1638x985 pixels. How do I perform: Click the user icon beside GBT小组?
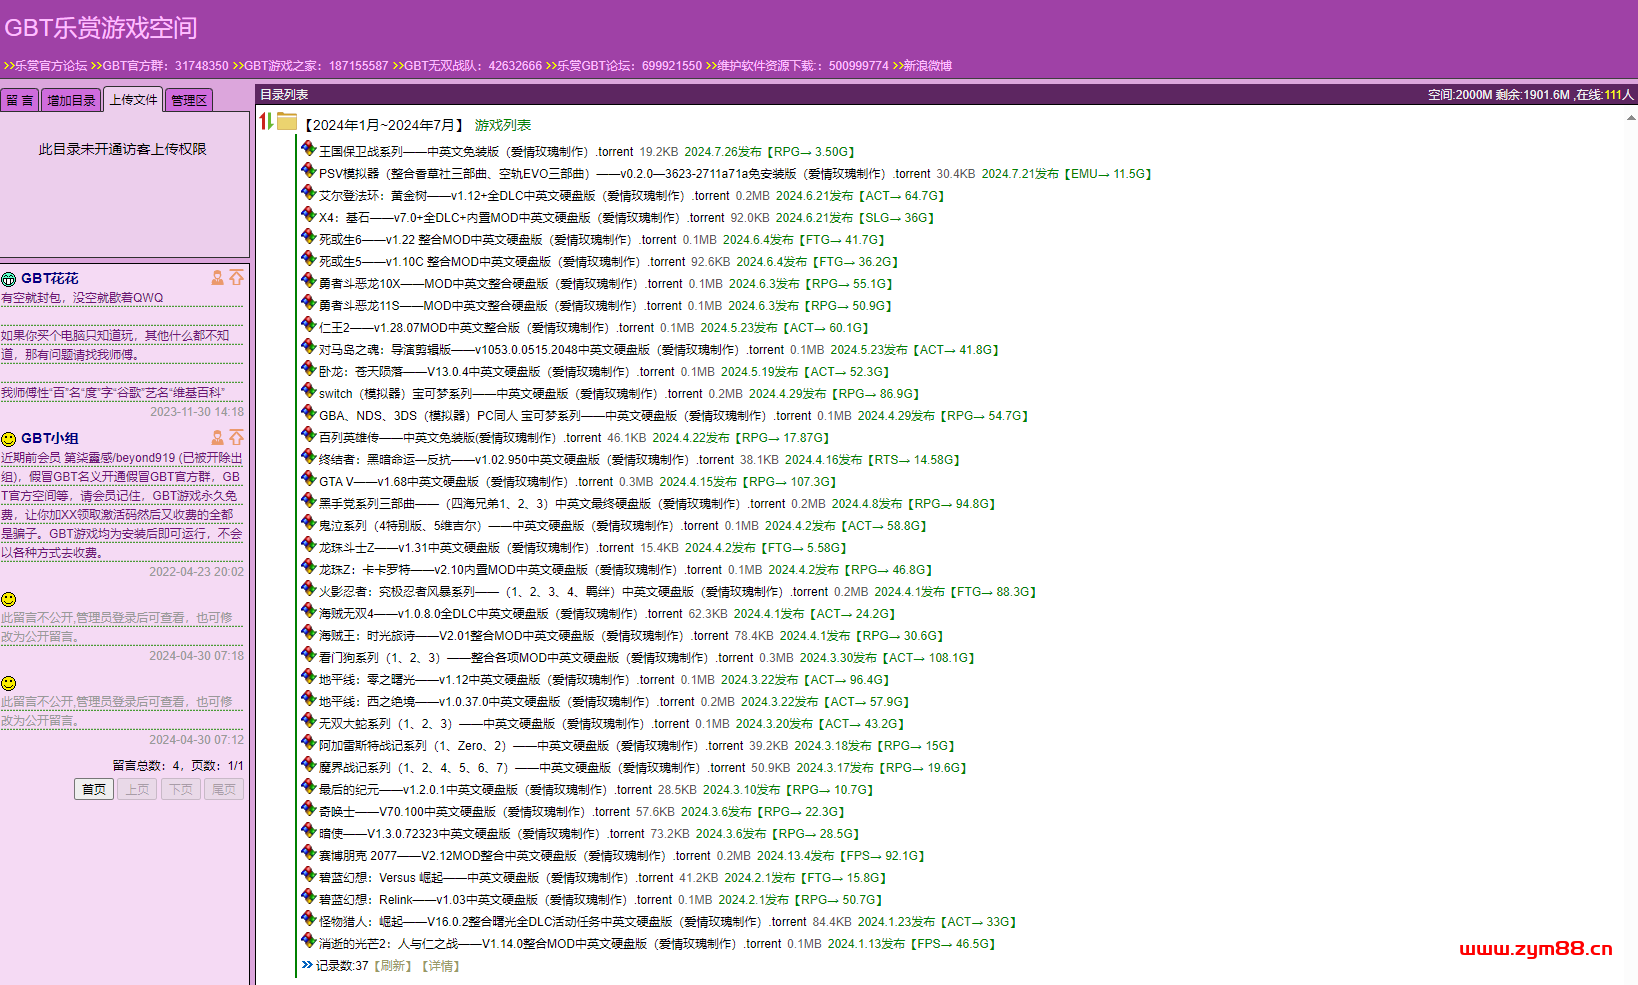pyautogui.click(x=217, y=438)
